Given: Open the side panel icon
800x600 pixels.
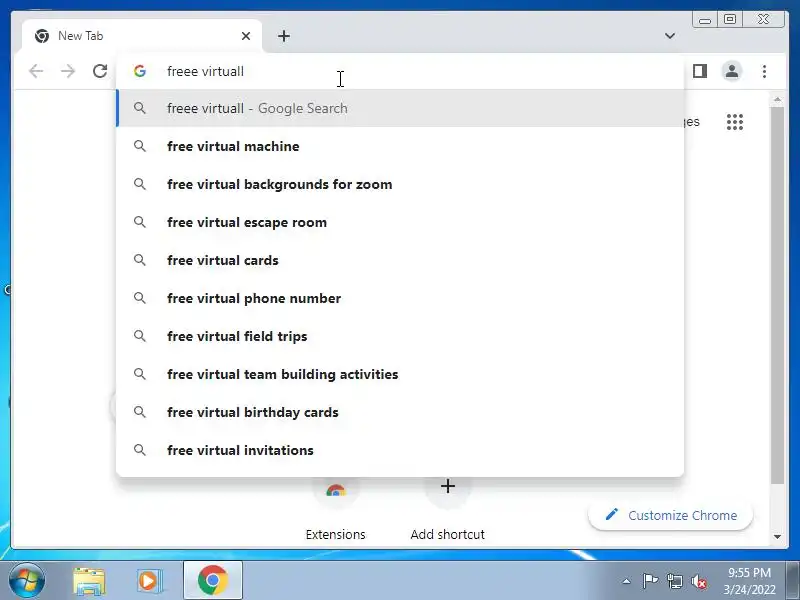Looking at the screenshot, I should [699, 71].
